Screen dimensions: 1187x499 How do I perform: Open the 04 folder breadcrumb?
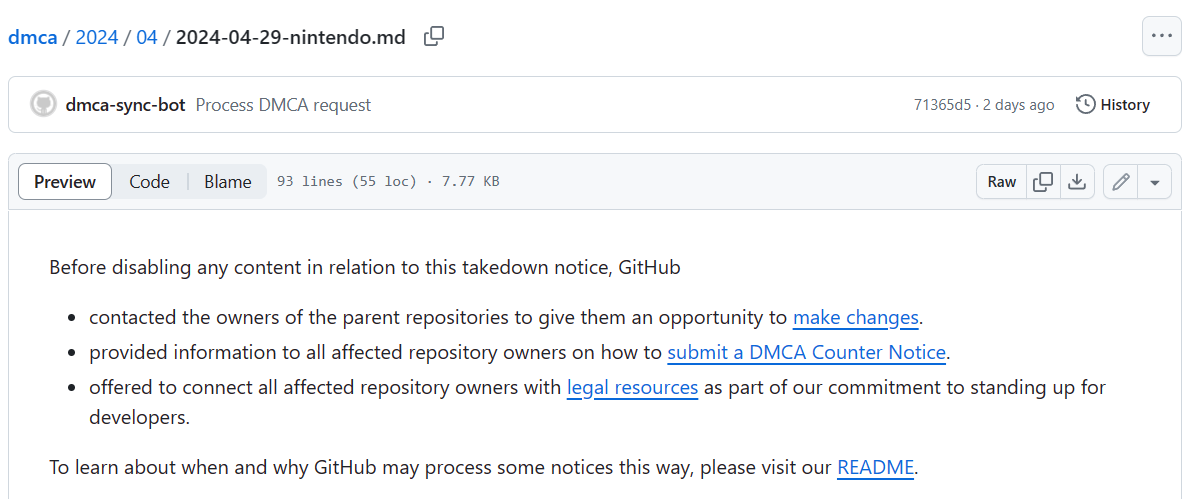(x=147, y=38)
